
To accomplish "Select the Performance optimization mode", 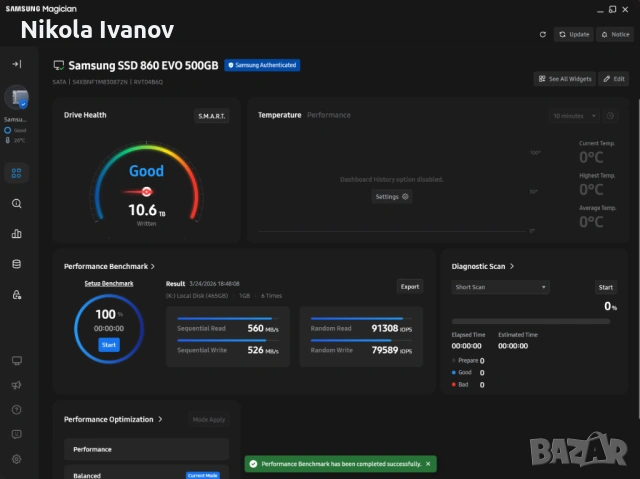I will click(x=146, y=449).
